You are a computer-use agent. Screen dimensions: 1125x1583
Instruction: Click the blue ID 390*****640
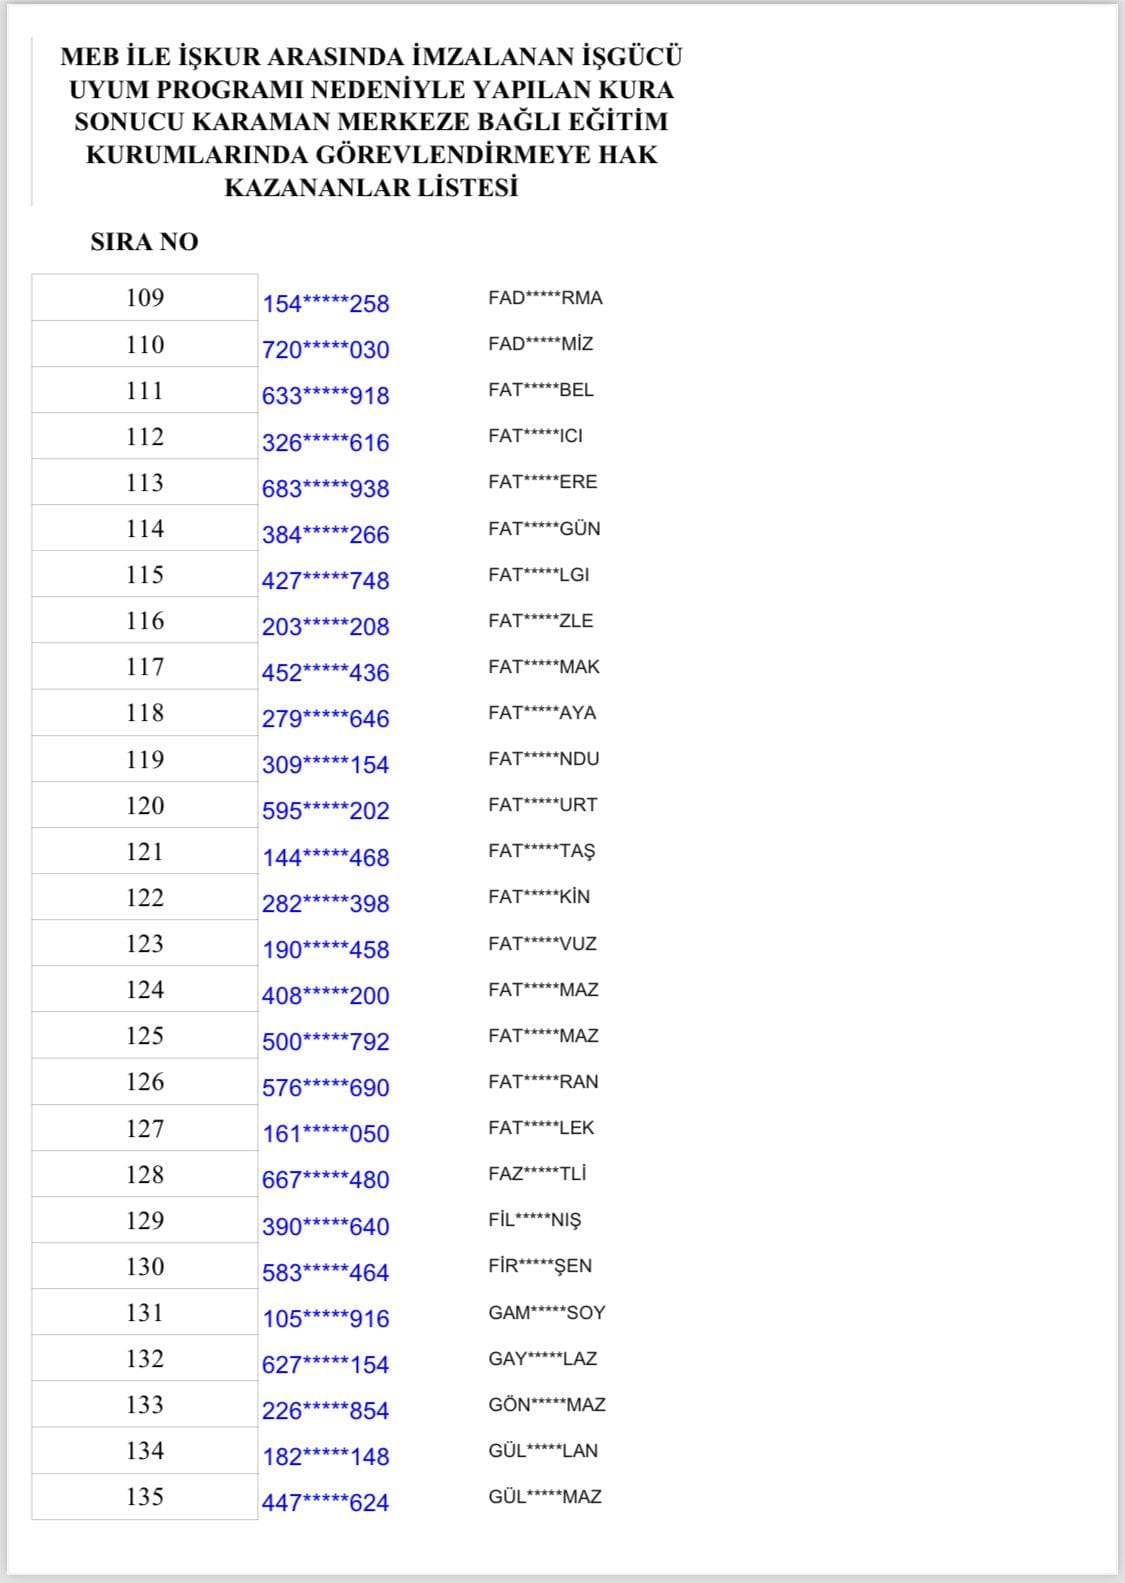[x=326, y=1227]
